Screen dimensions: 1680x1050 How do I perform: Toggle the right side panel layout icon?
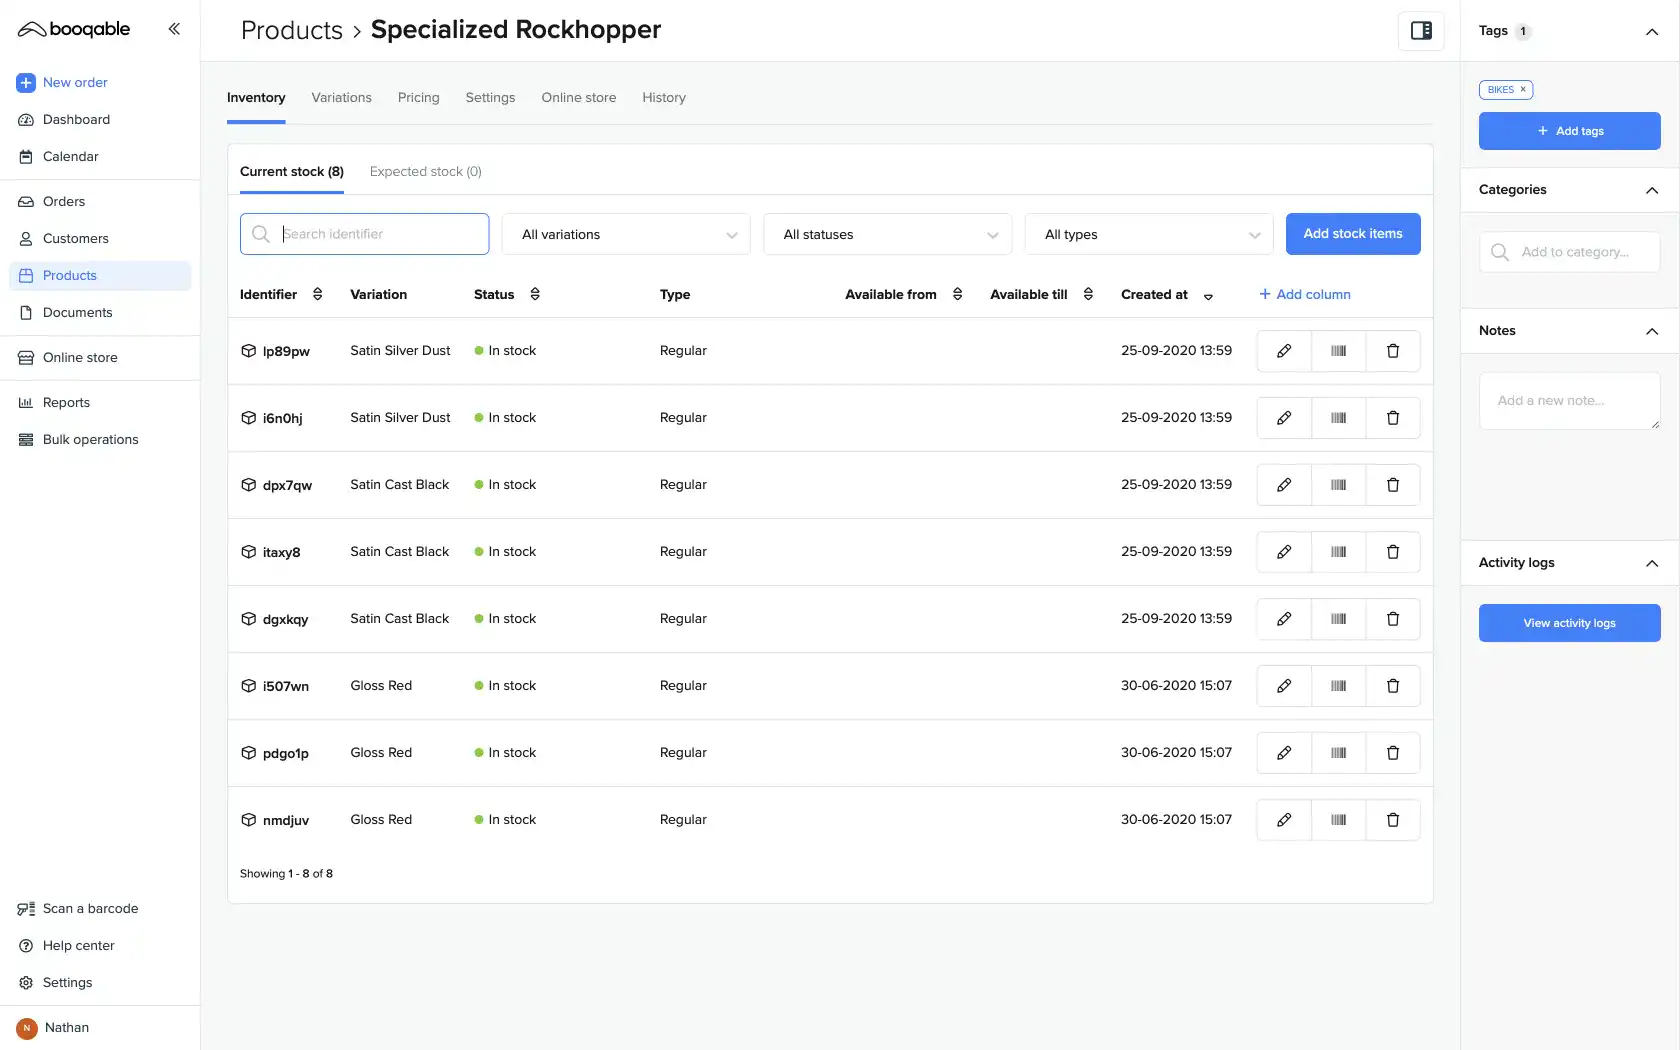point(1421,31)
